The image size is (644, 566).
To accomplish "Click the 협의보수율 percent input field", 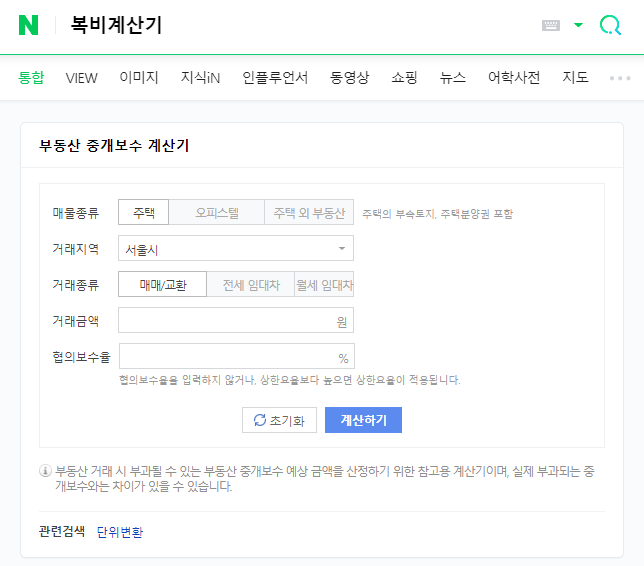I will [x=237, y=356].
